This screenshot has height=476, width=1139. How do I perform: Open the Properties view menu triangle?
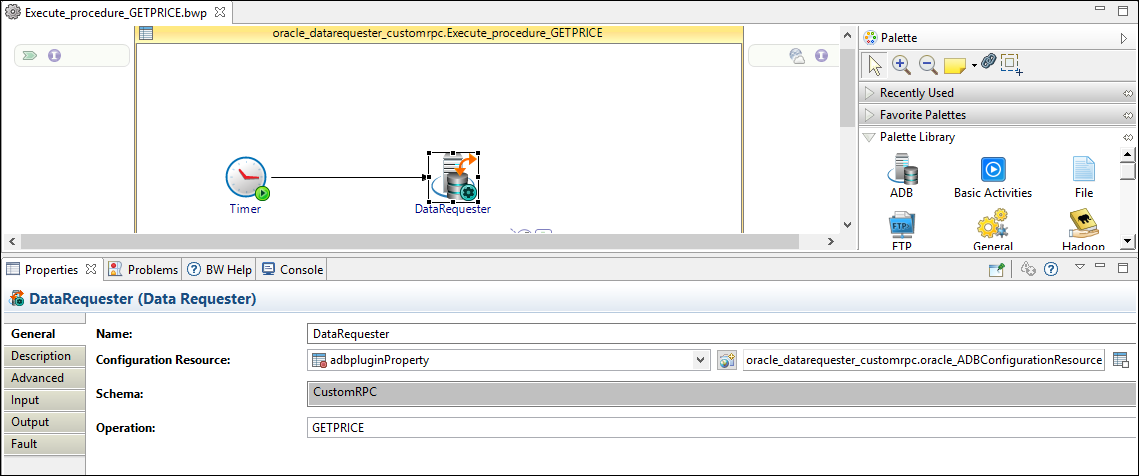[1079, 267]
